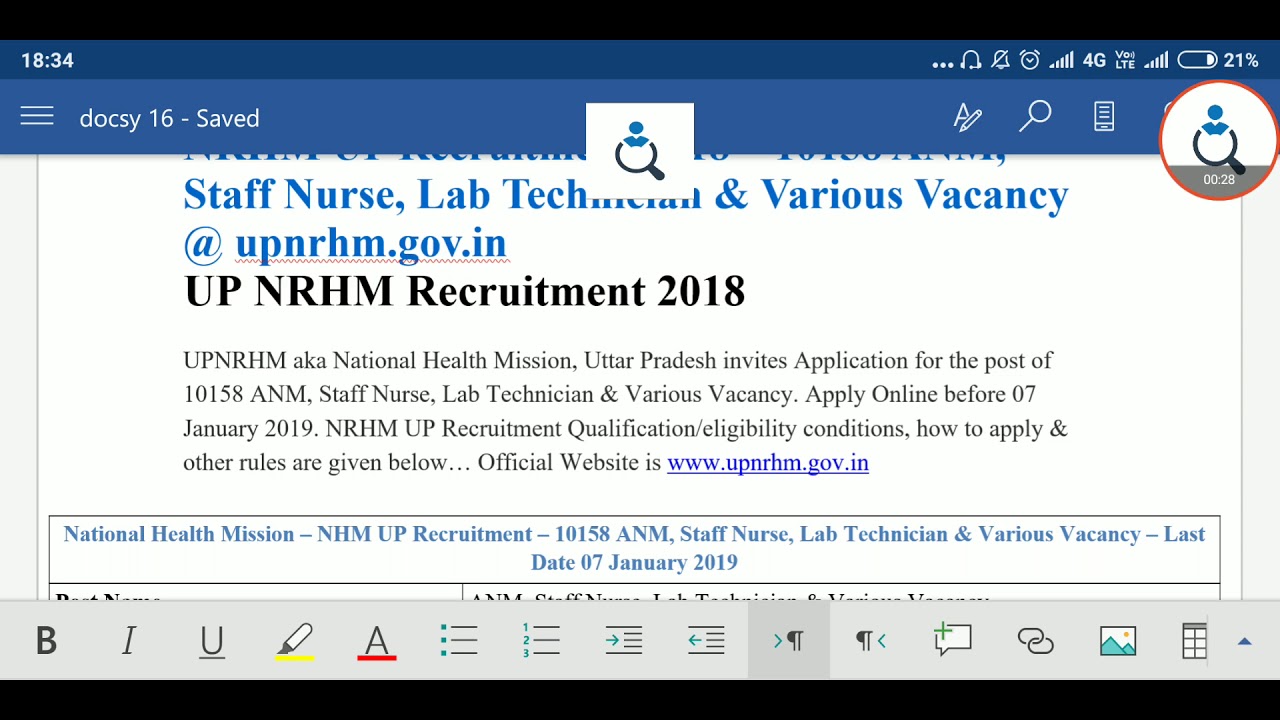The height and width of the screenshot is (720, 1280).
Task: Insert a picture
Action: [x=1118, y=641]
